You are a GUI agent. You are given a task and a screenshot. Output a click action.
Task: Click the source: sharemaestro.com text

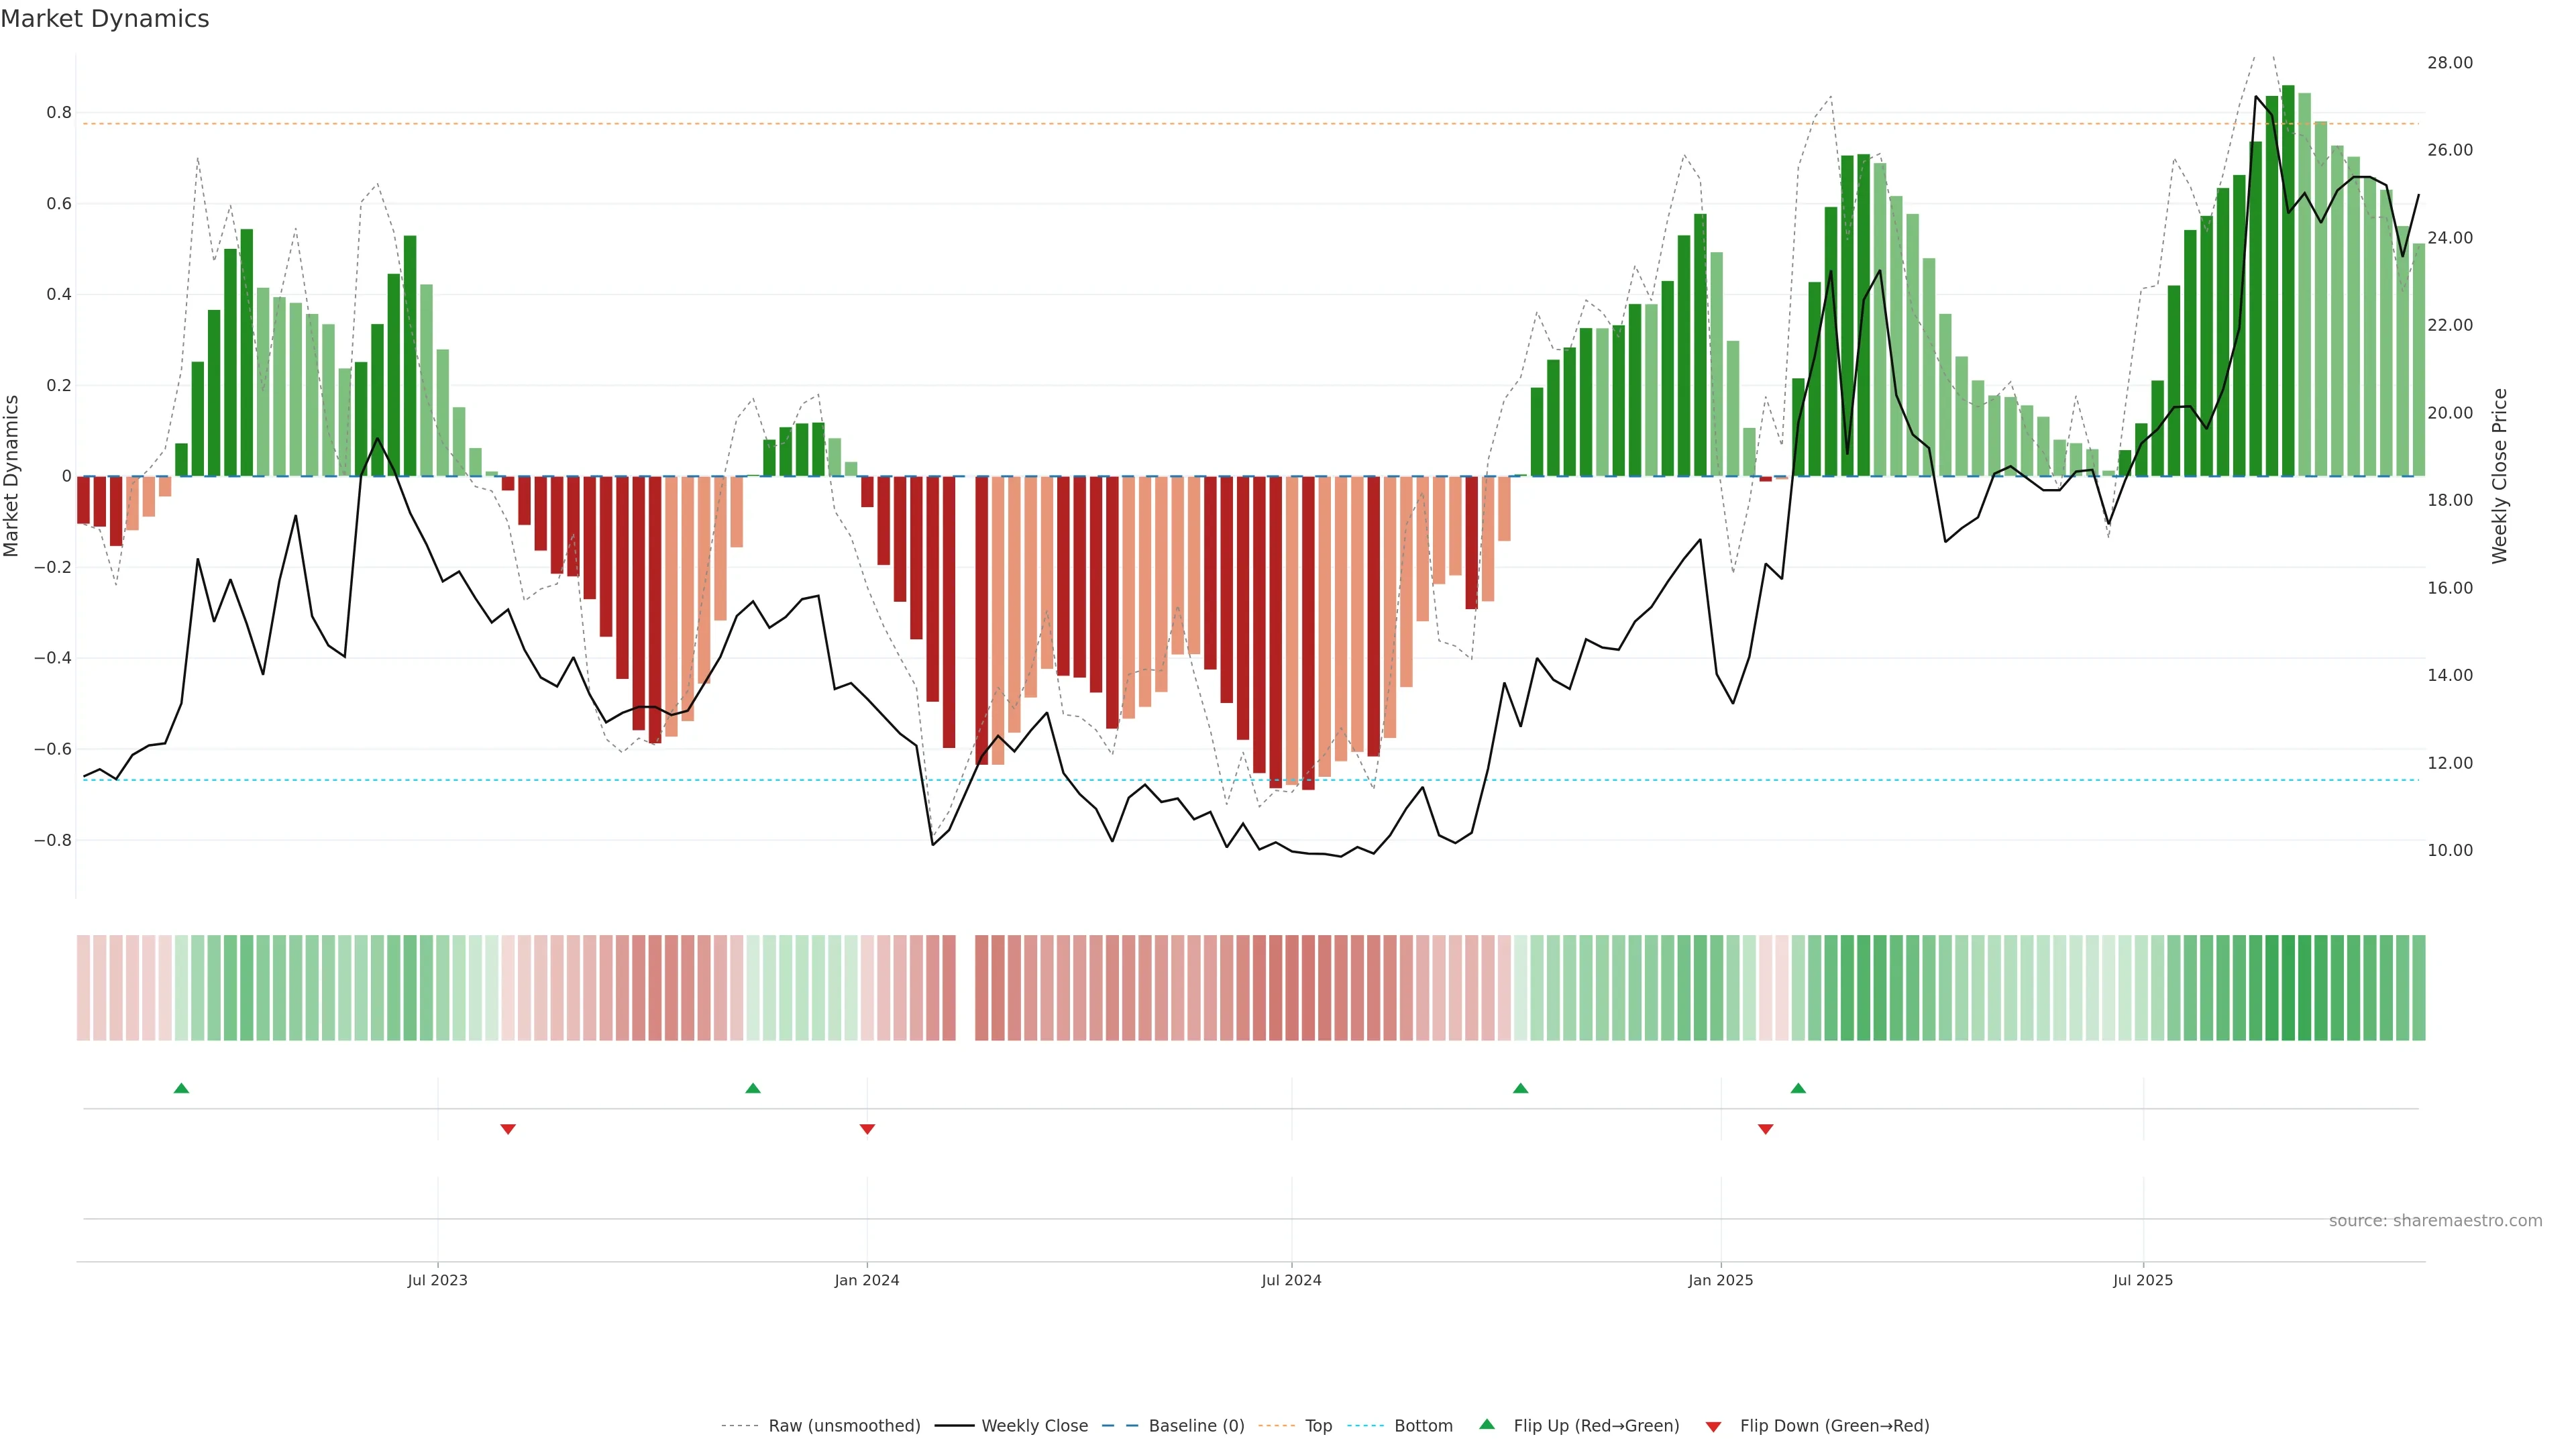click(2435, 1221)
